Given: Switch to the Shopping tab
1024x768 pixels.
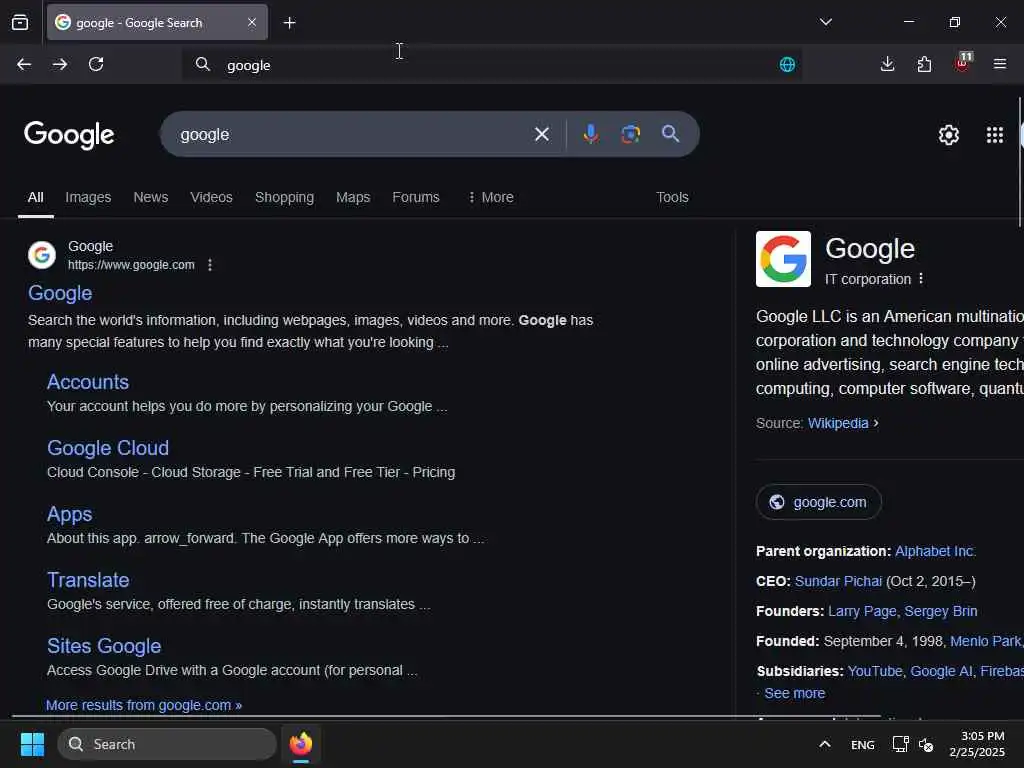Looking at the screenshot, I should click(x=284, y=197).
